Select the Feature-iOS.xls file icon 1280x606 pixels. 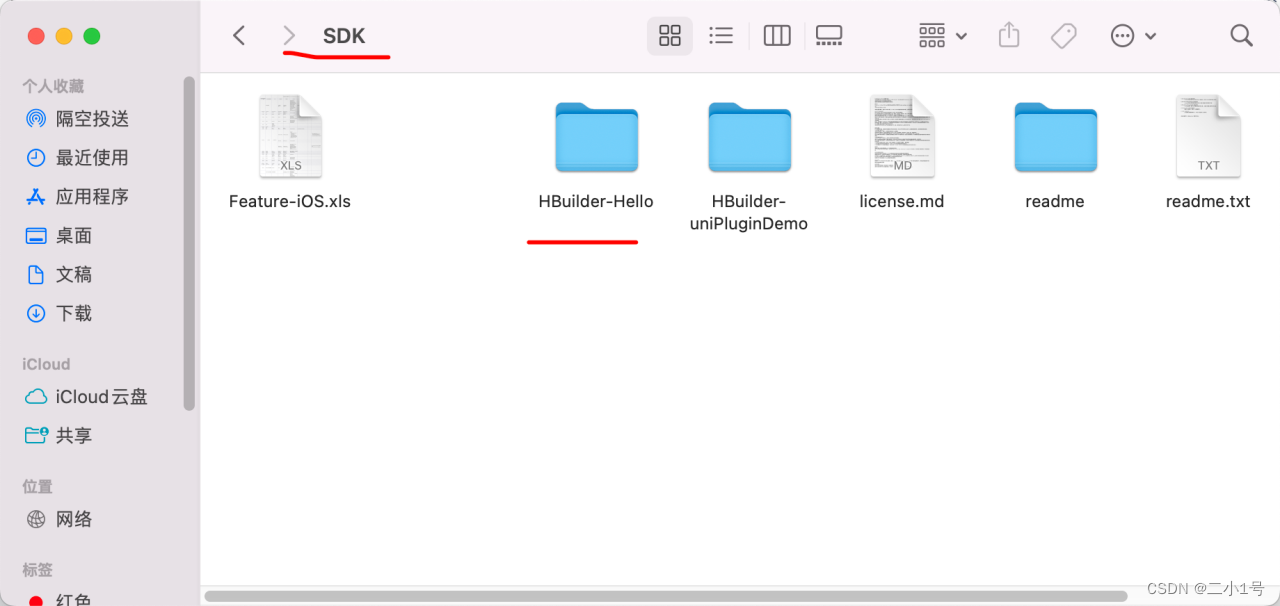tap(290, 137)
